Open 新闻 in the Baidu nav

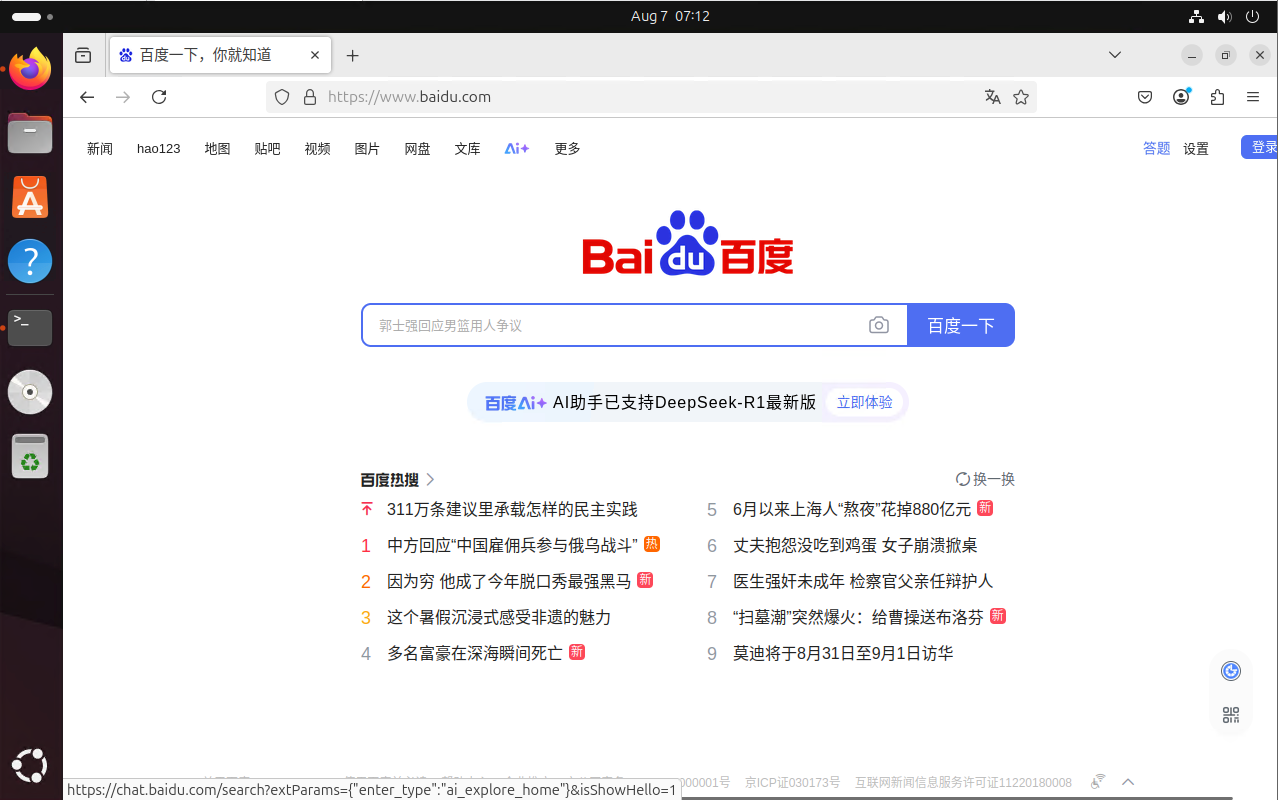pos(100,149)
